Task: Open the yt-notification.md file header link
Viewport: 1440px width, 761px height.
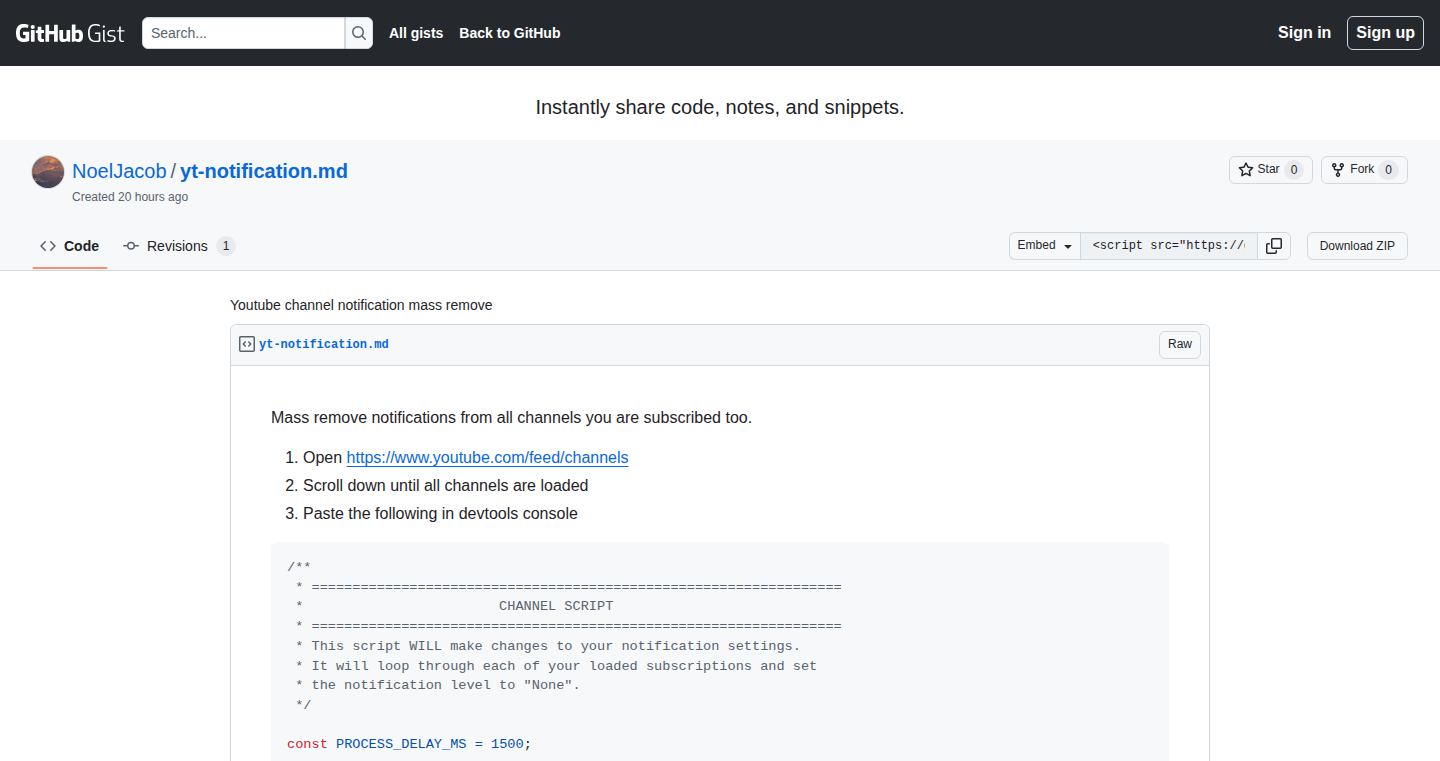Action: (x=324, y=344)
